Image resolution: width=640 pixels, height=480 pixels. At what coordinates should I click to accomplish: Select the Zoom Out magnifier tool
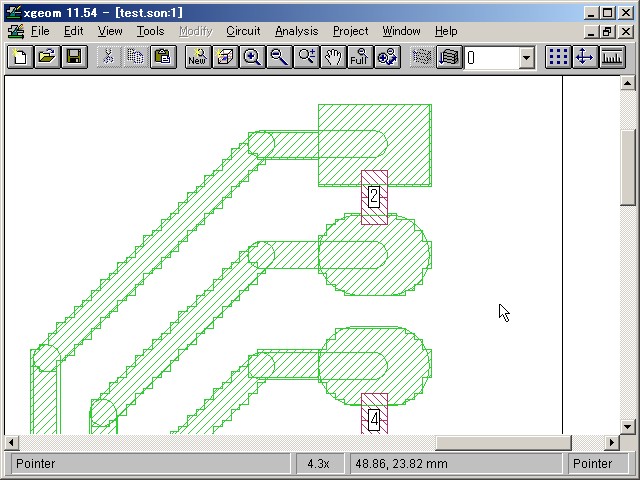[x=279, y=57]
